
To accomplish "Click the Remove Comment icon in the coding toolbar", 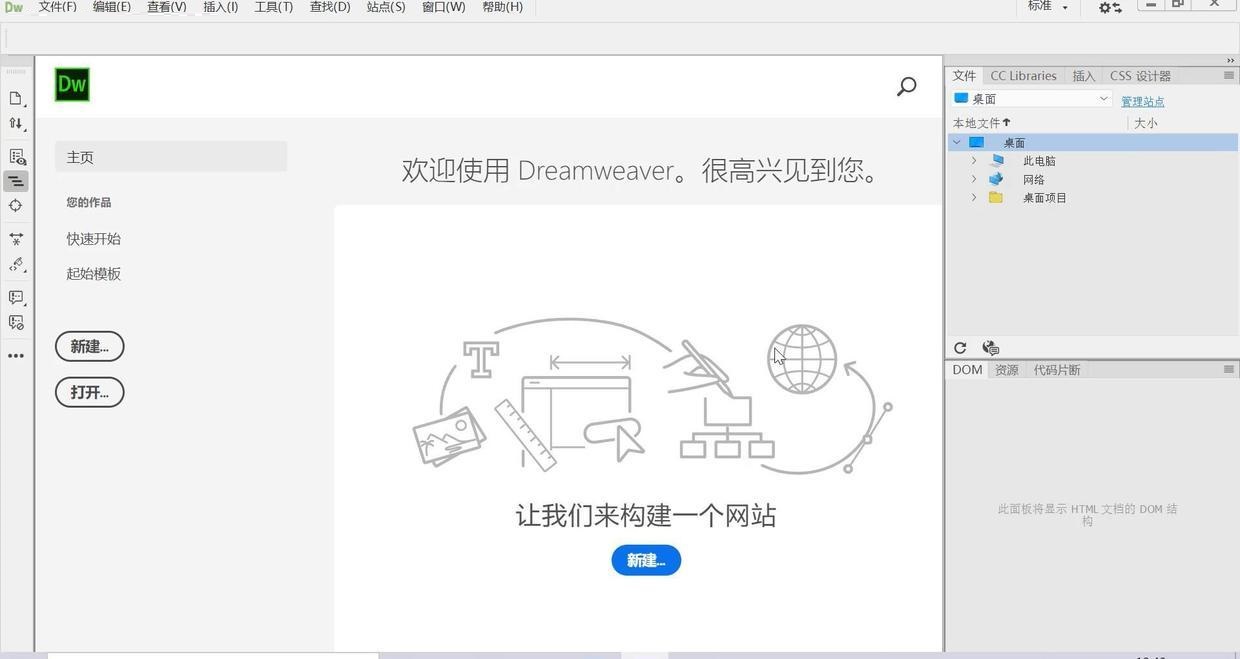I will click(x=16, y=322).
